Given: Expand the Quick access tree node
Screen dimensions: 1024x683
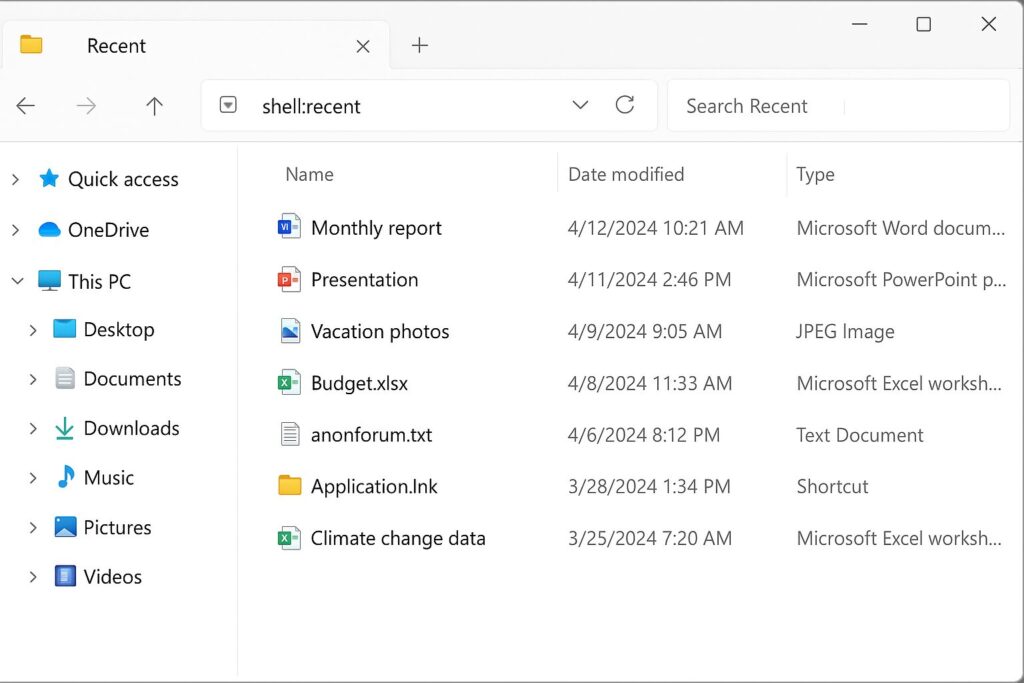Looking at the screenshot, I should click(15, 179).
